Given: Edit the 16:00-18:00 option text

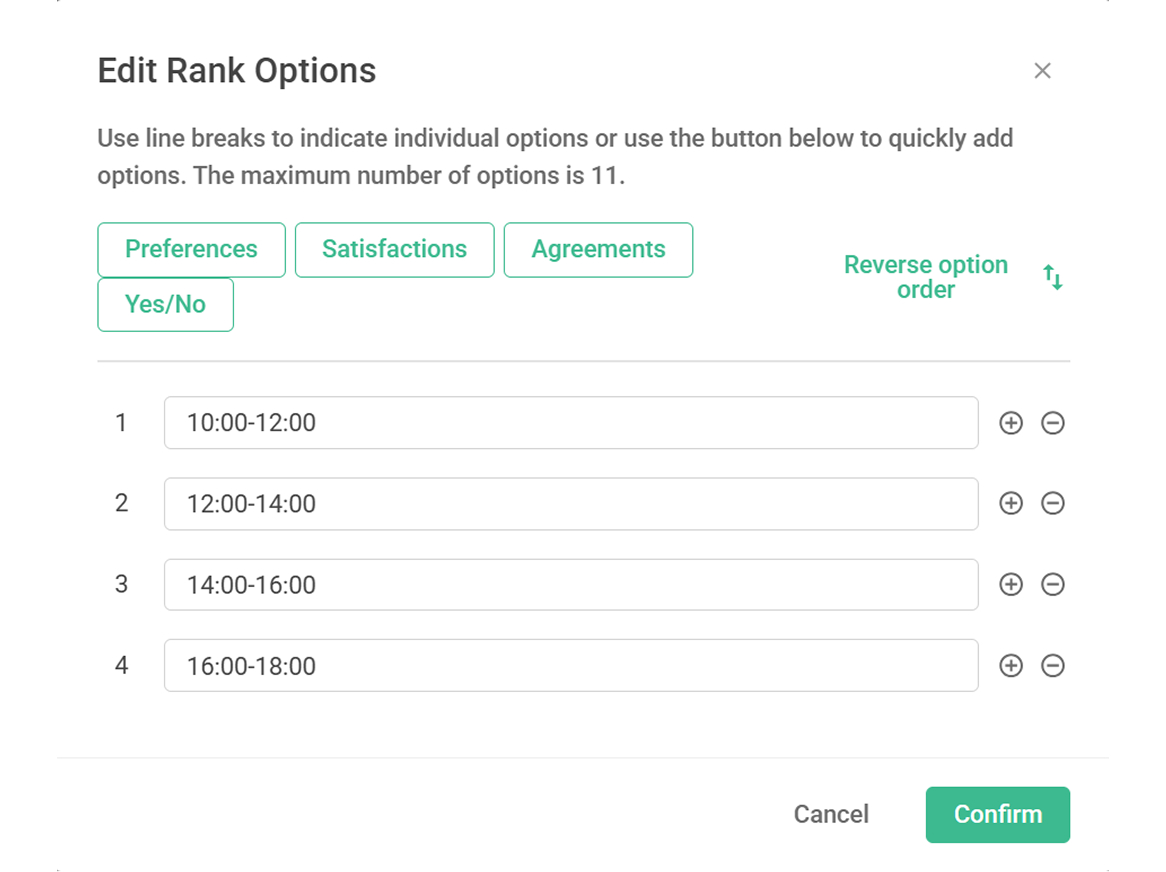Looking at the screenshot, I should [x=570, y=665].
